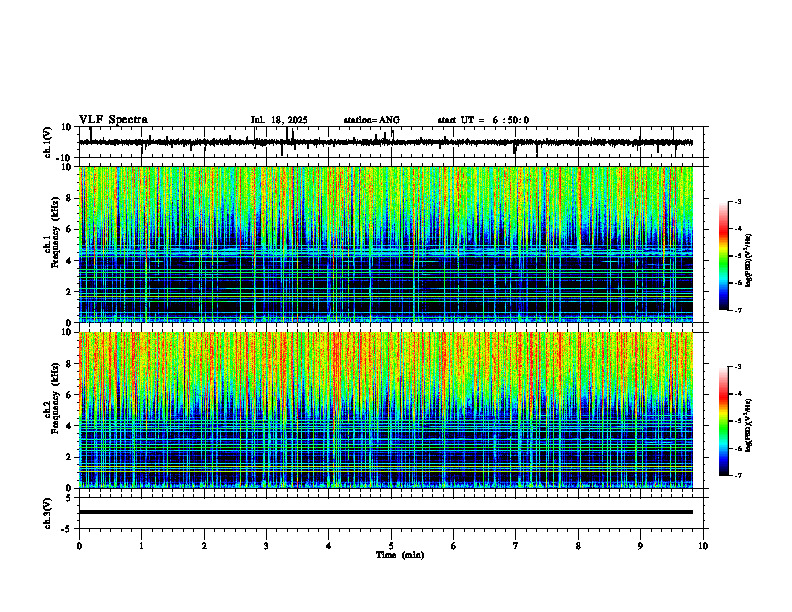Click the ch.1 spectrogram colorbar gradient
Screen dimensions: 792x612
coord(723,256)
